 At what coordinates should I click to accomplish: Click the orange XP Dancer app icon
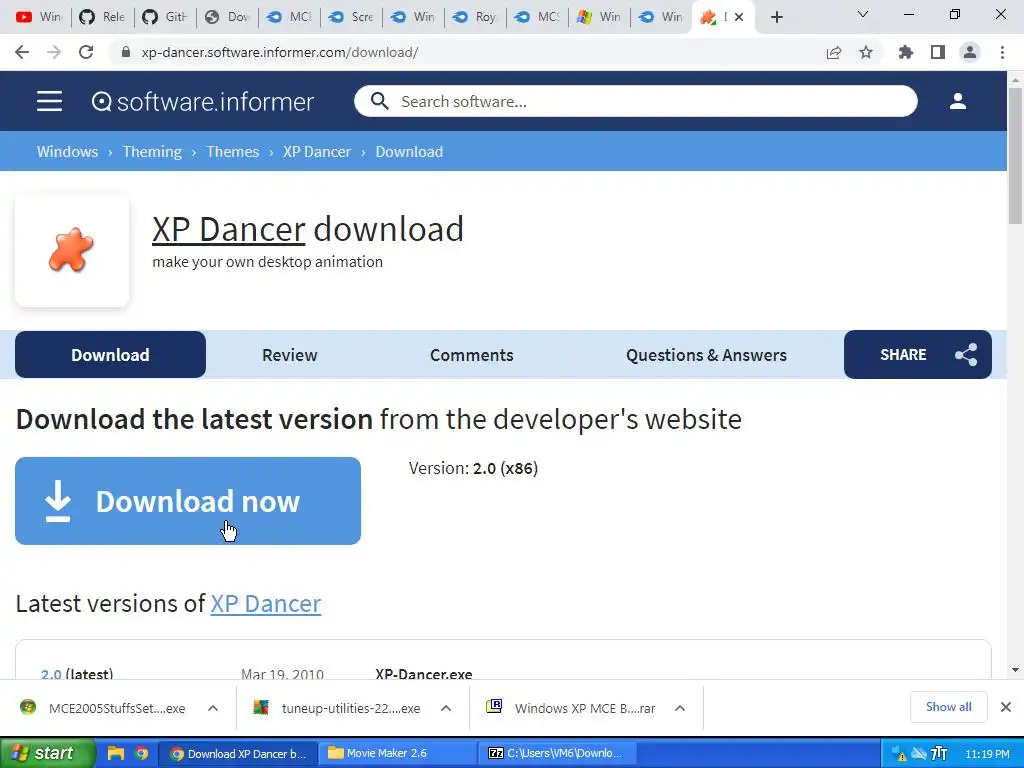[x=72, y=251]
